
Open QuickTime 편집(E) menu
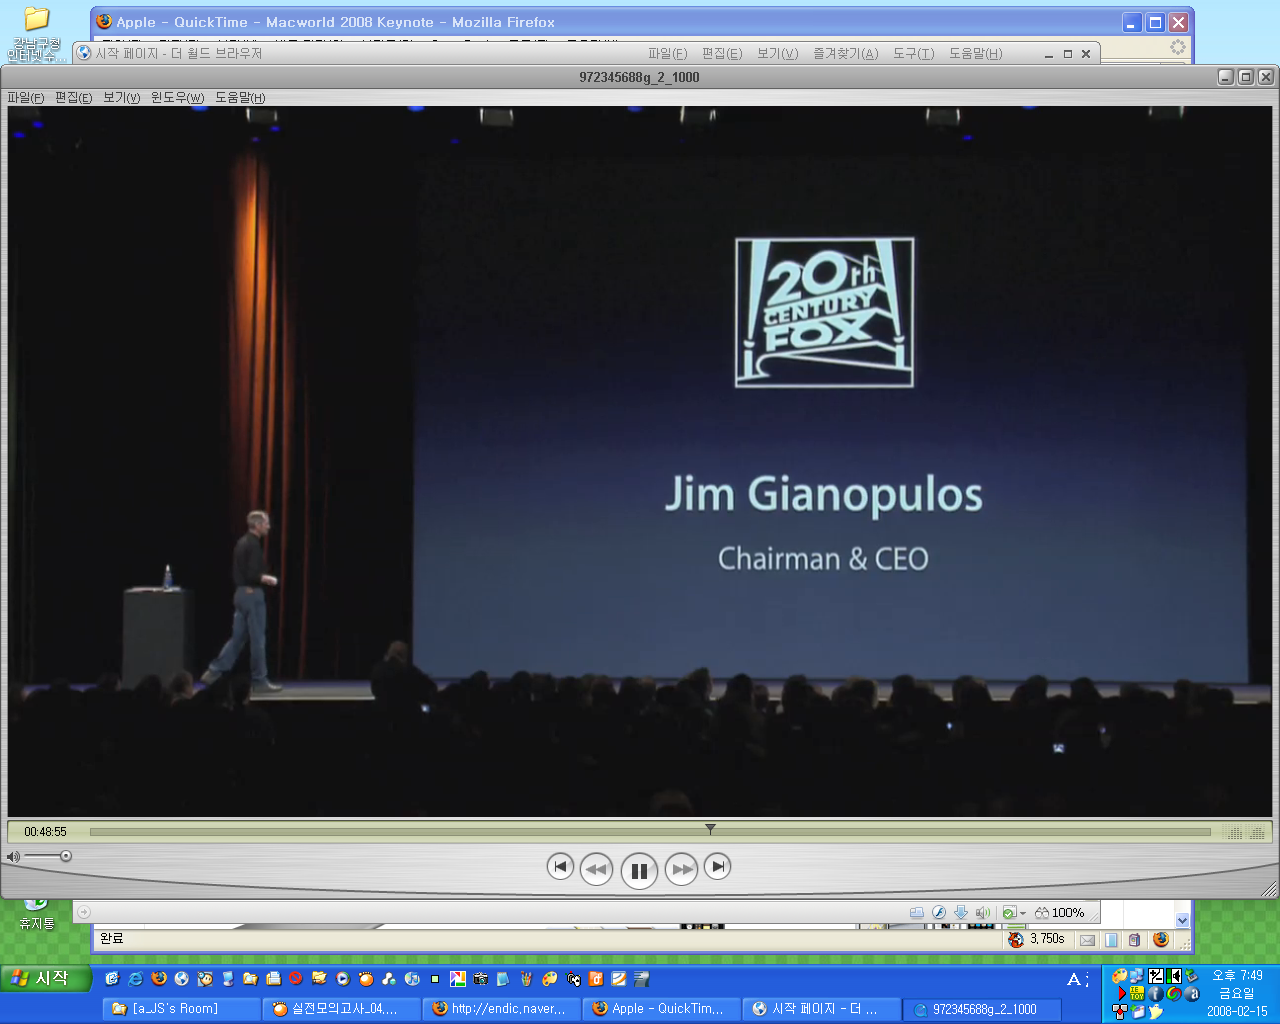coord(73,97)
